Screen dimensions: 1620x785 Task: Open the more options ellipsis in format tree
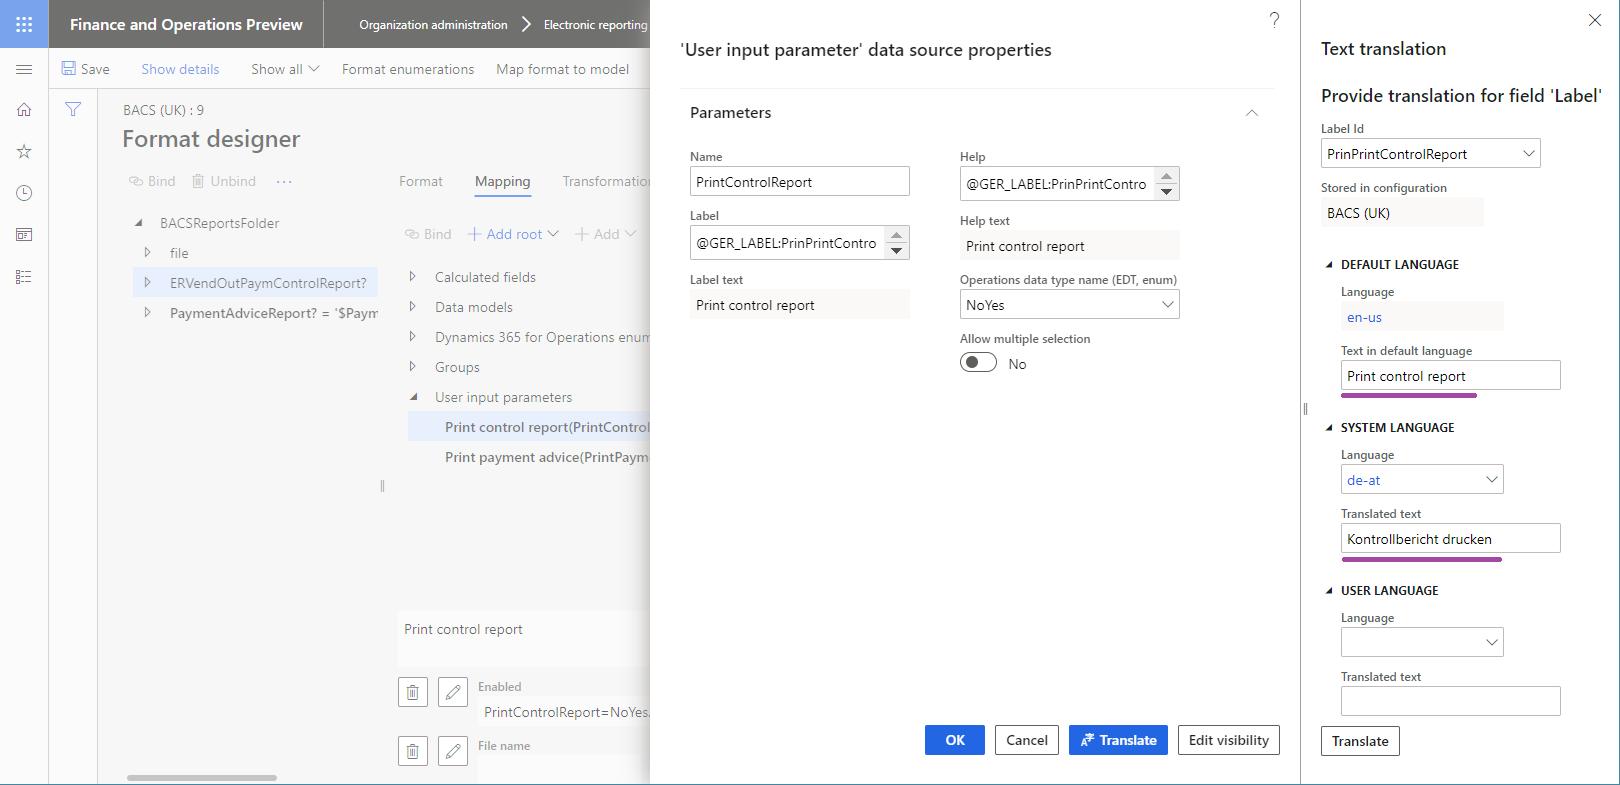pos(284,181)
